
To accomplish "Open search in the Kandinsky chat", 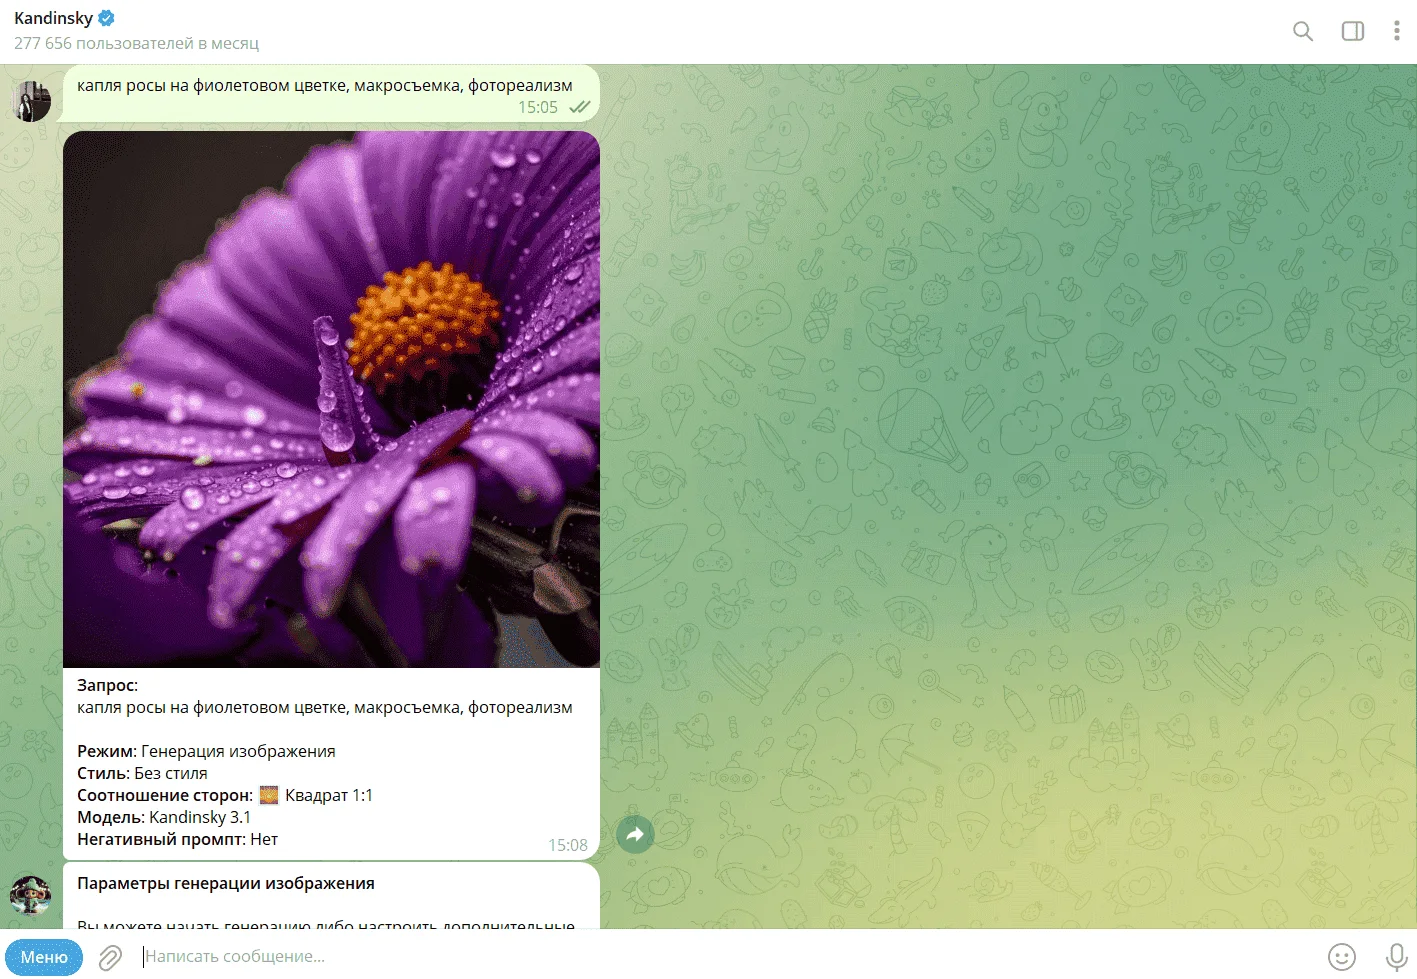I will click(x=1302, y=31).
